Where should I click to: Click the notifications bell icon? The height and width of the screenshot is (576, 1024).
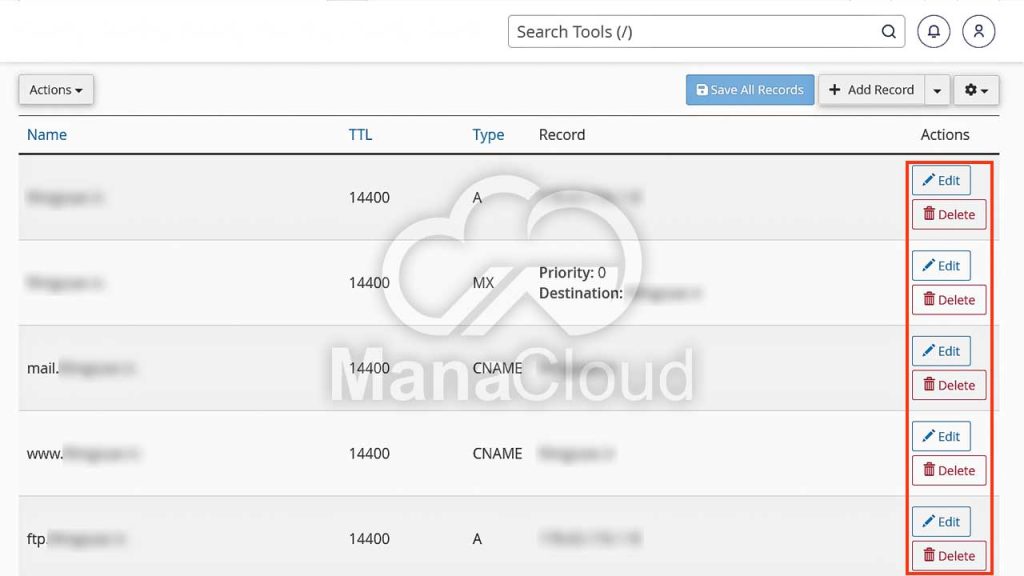933,32
